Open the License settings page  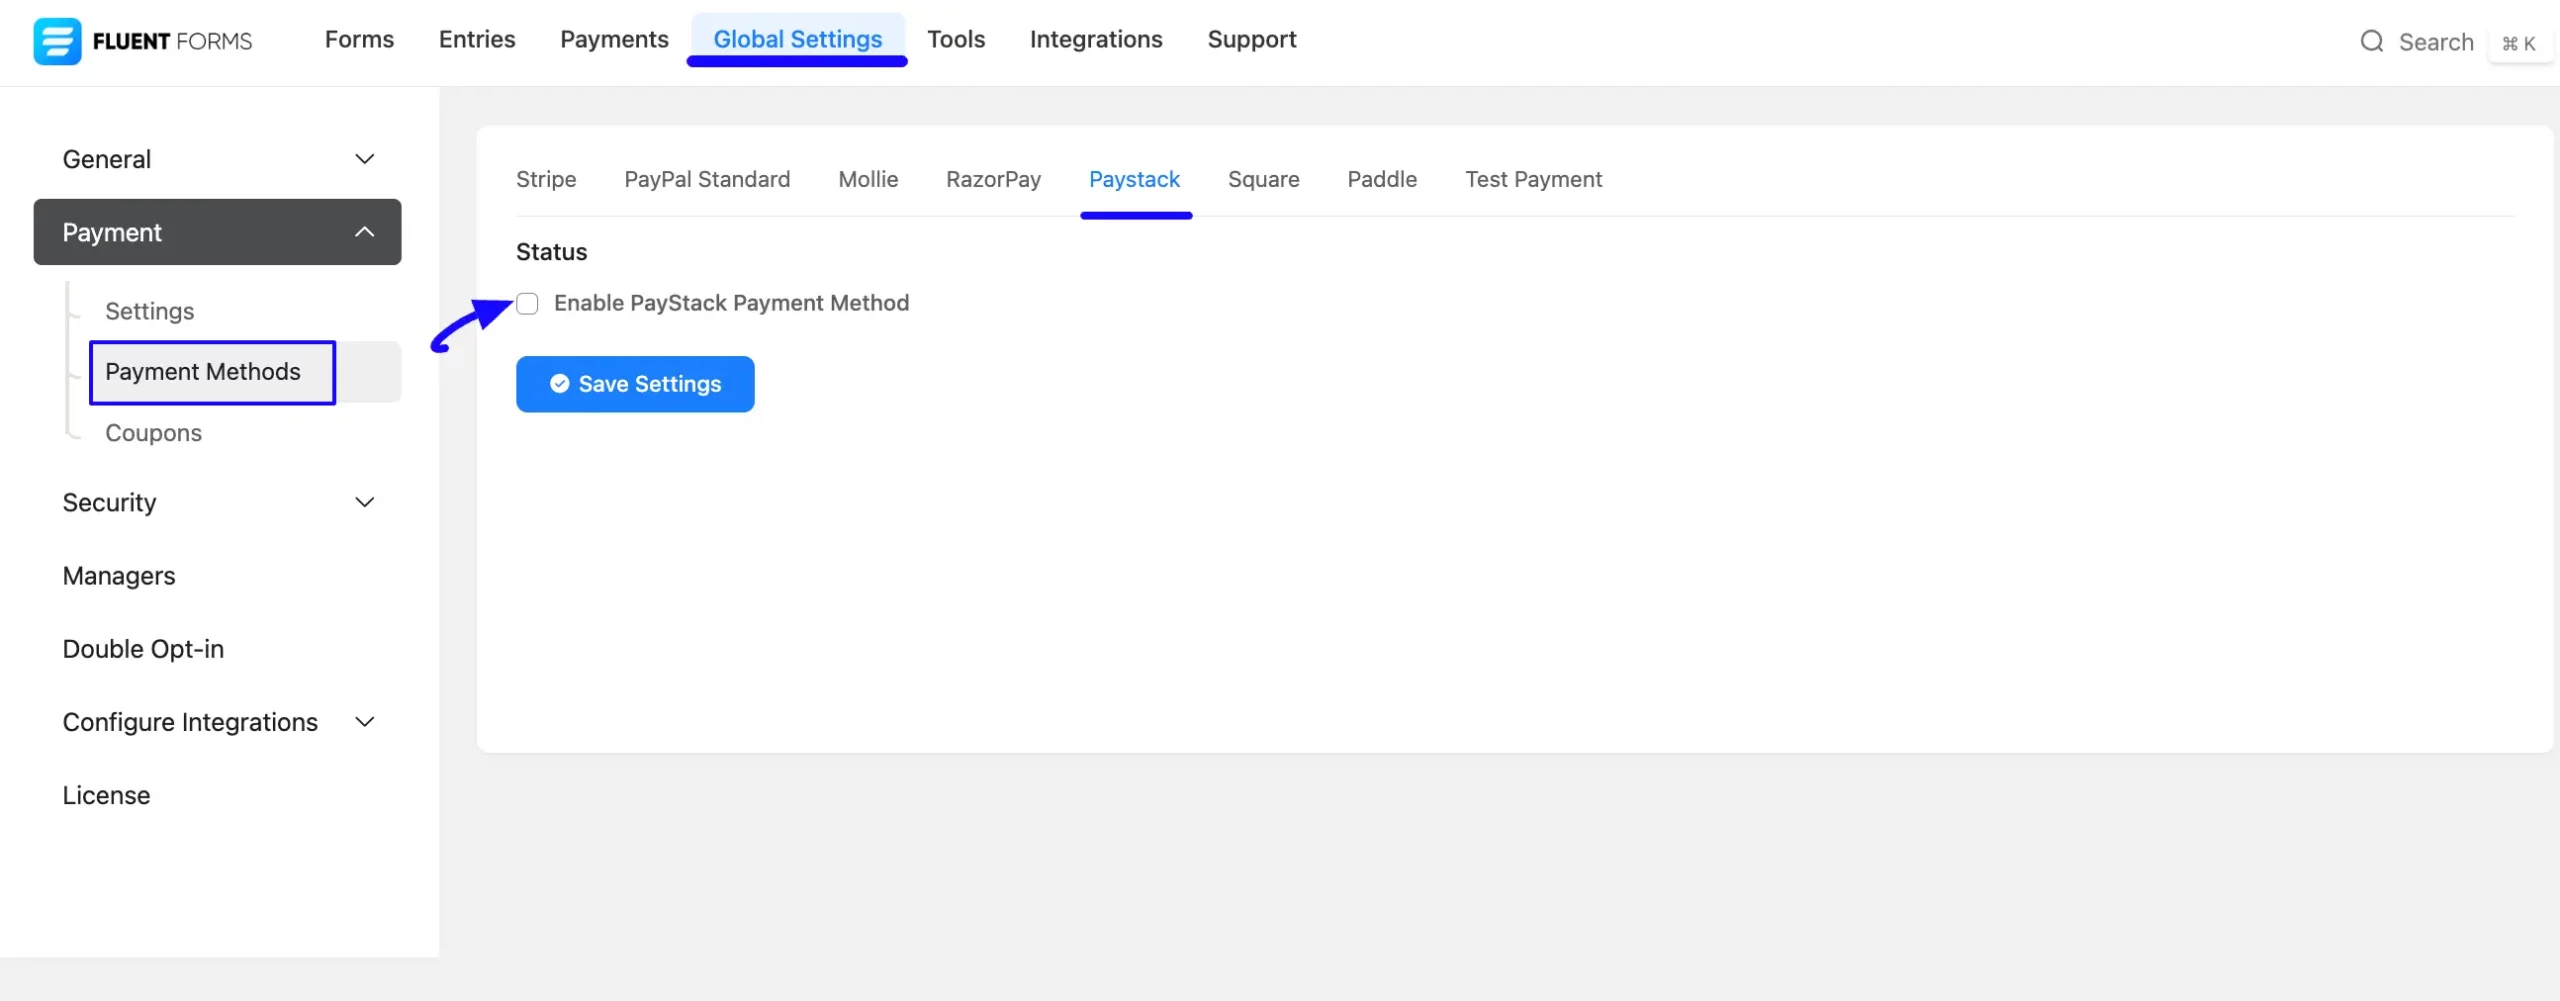pyautogui.click(x=106, y=795)
